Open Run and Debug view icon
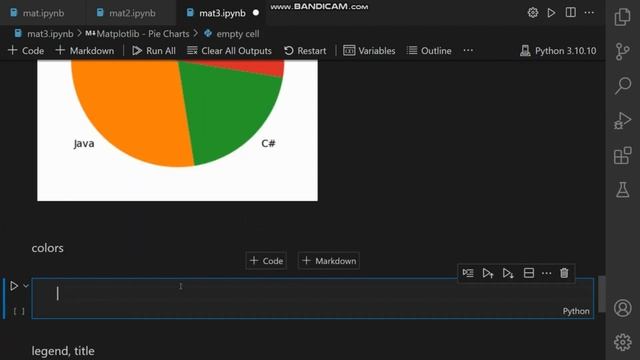Image resolution: width=640 pixels, height=360 pixels. point(622,120)
